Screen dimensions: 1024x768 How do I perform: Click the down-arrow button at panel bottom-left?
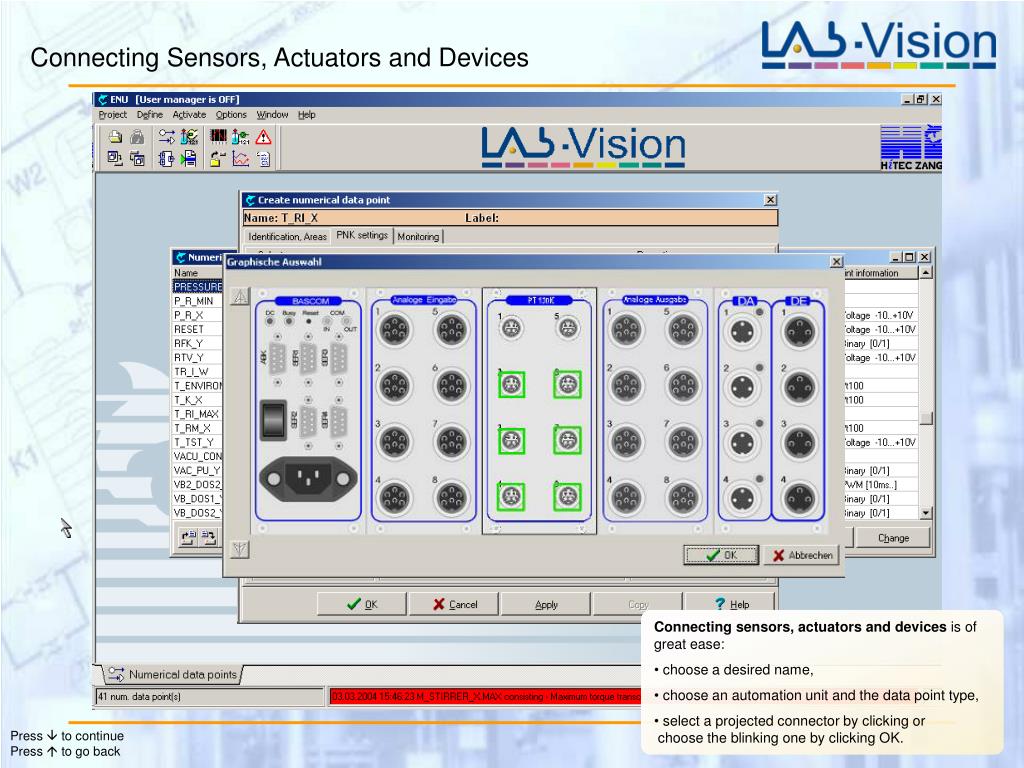(x=240, y=549)
